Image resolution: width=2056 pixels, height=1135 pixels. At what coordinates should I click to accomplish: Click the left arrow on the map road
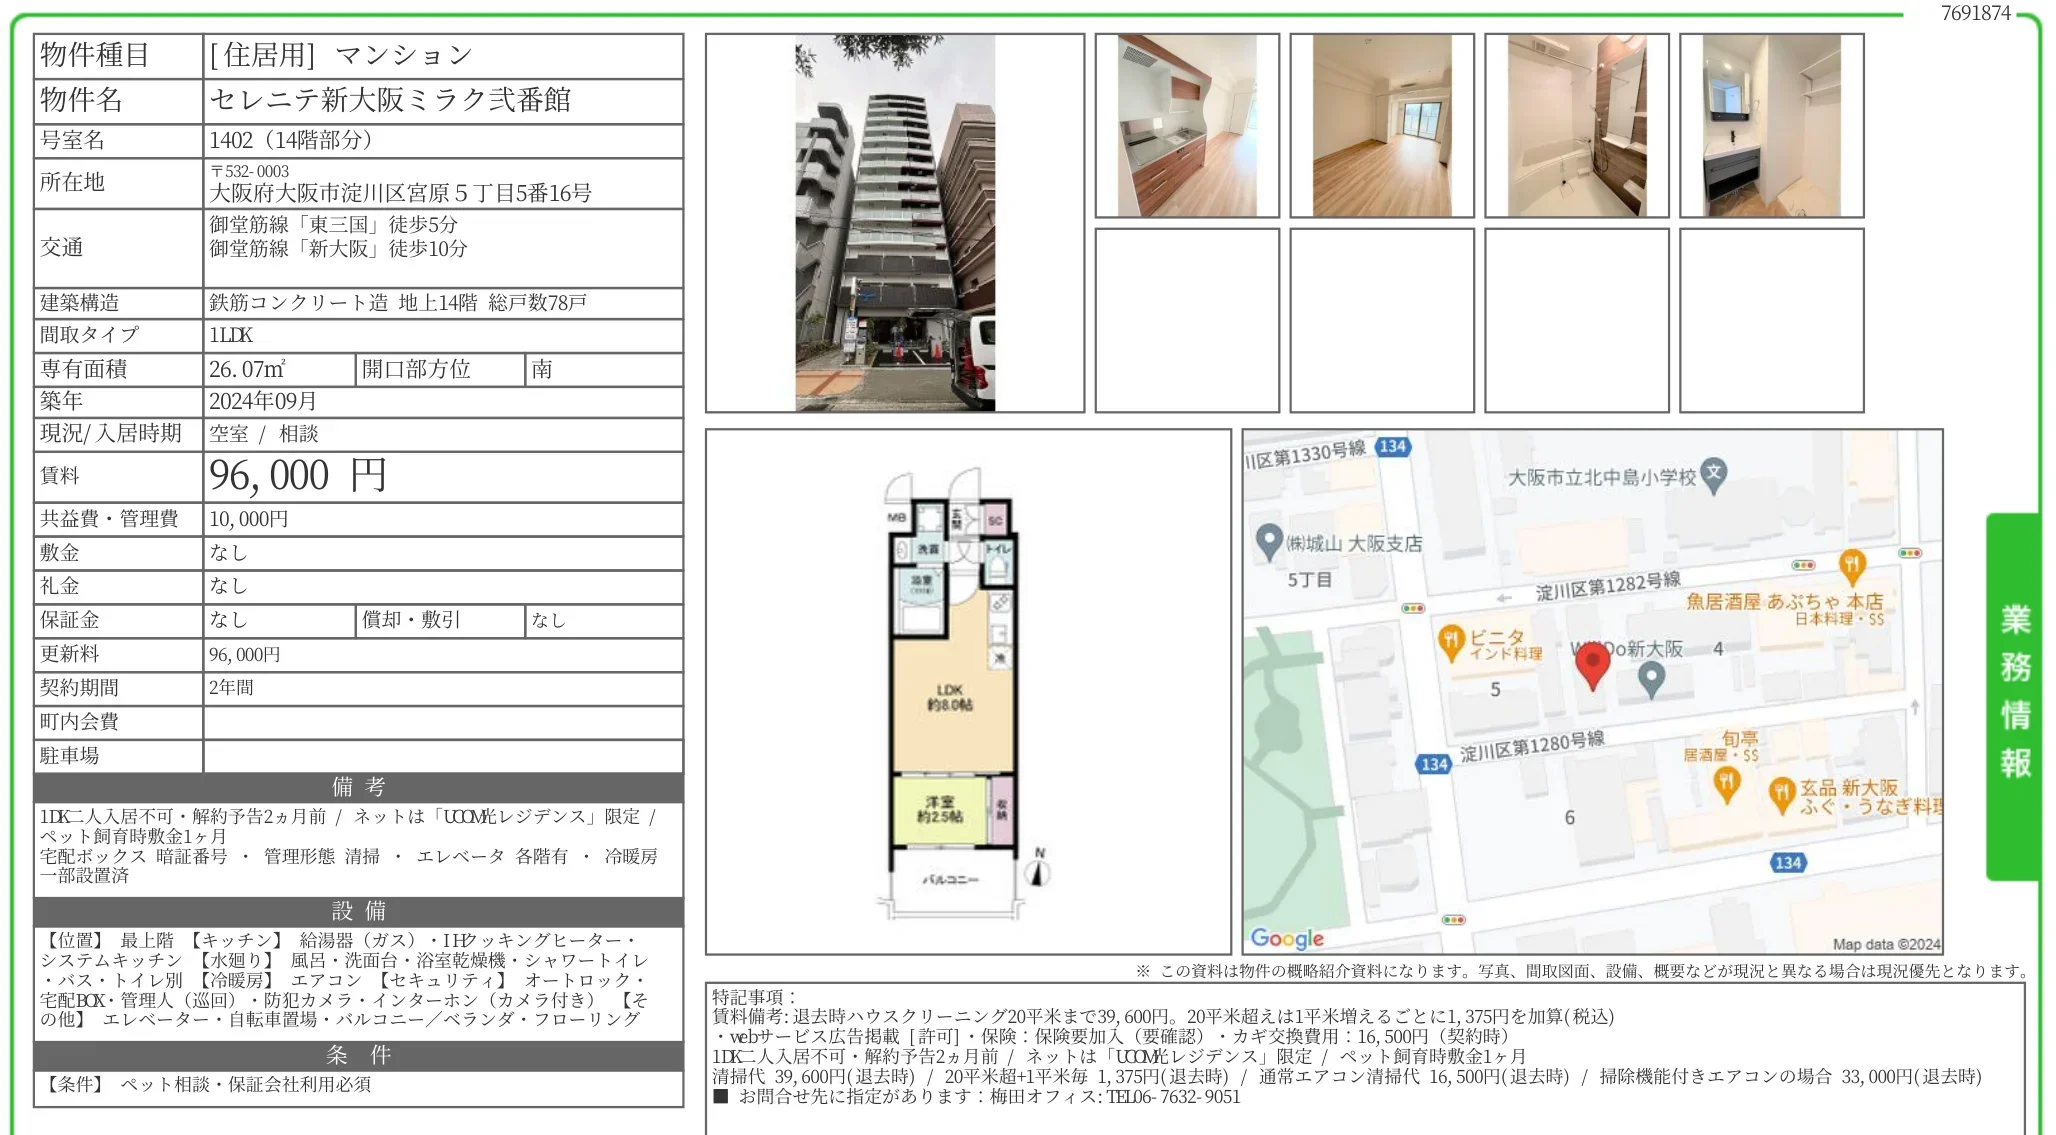[x=1504, y=598]
